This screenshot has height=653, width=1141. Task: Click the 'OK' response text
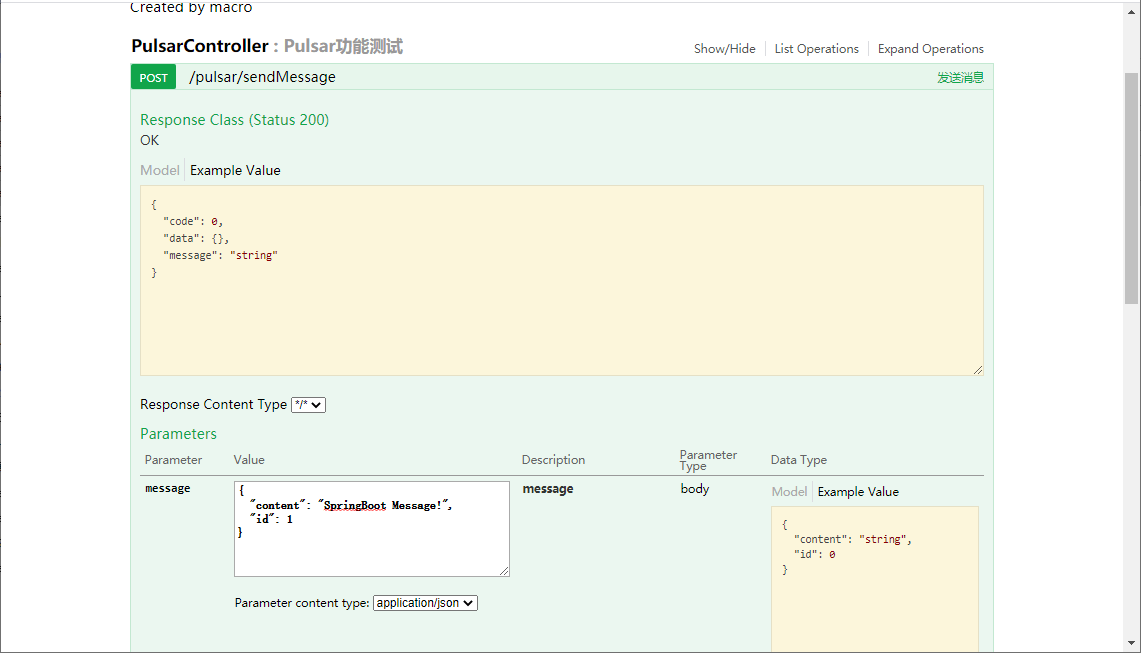pyautogui.click(x=149, y=141)
